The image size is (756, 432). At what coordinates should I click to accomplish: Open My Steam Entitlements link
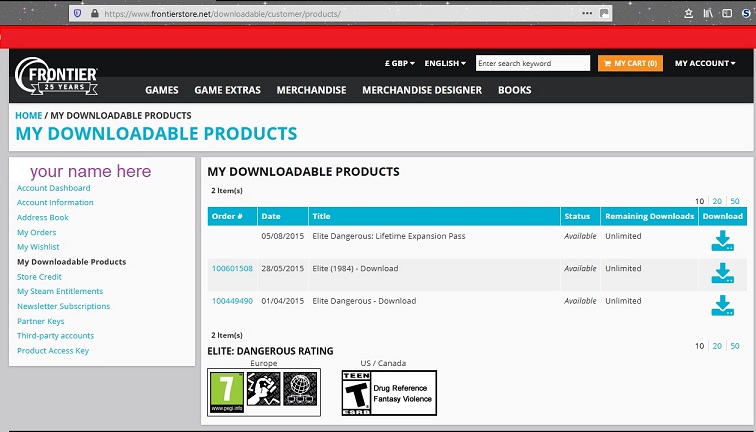(60, 291)
